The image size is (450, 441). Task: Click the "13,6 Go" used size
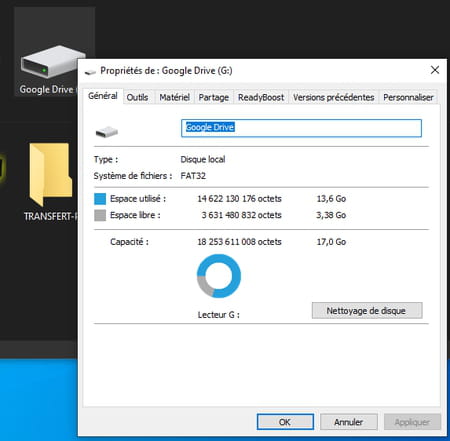tap(331, 199)
